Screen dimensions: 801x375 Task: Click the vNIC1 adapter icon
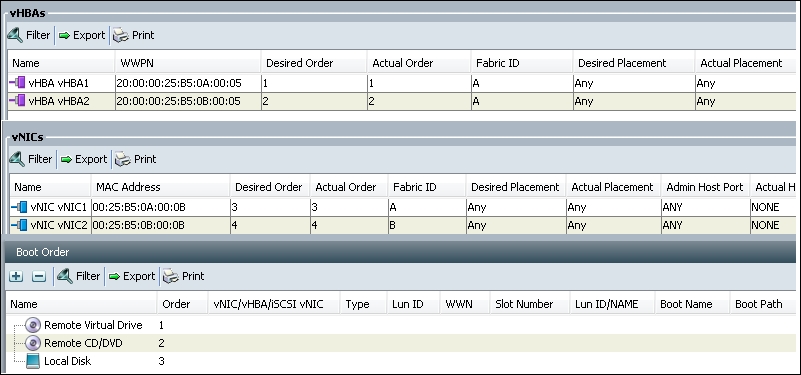19,207
